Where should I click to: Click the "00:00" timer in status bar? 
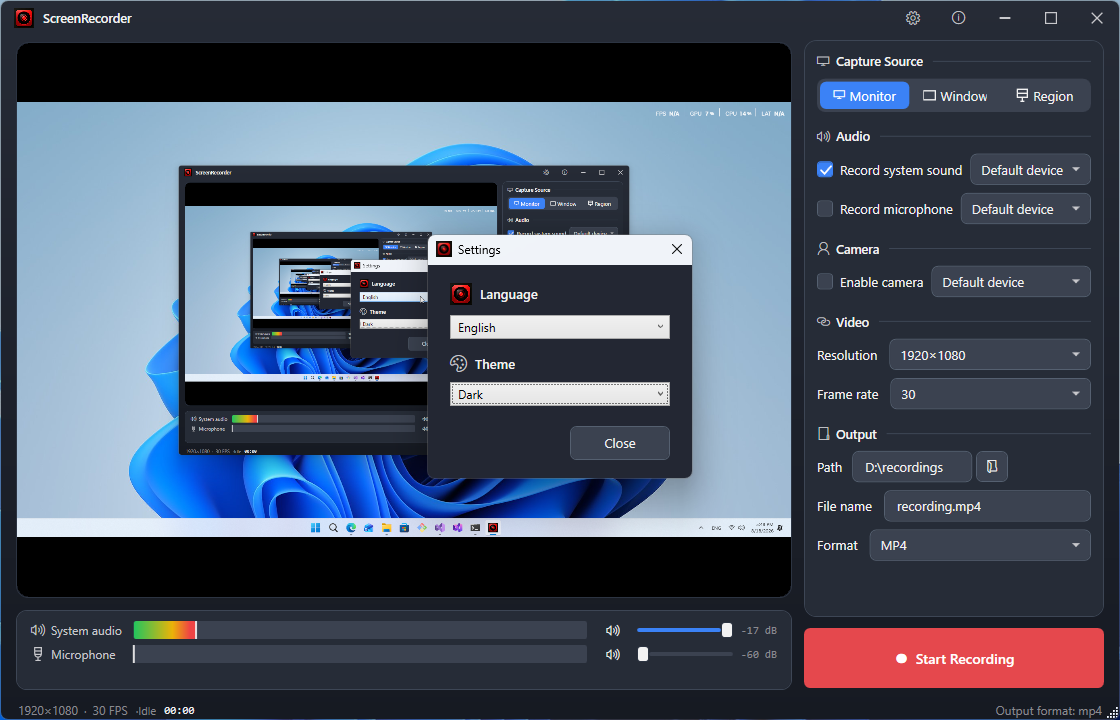click(179, 711)
